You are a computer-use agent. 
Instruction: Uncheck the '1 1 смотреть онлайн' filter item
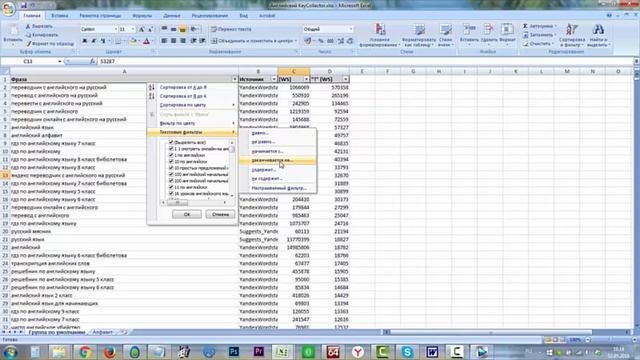point(171,149)
